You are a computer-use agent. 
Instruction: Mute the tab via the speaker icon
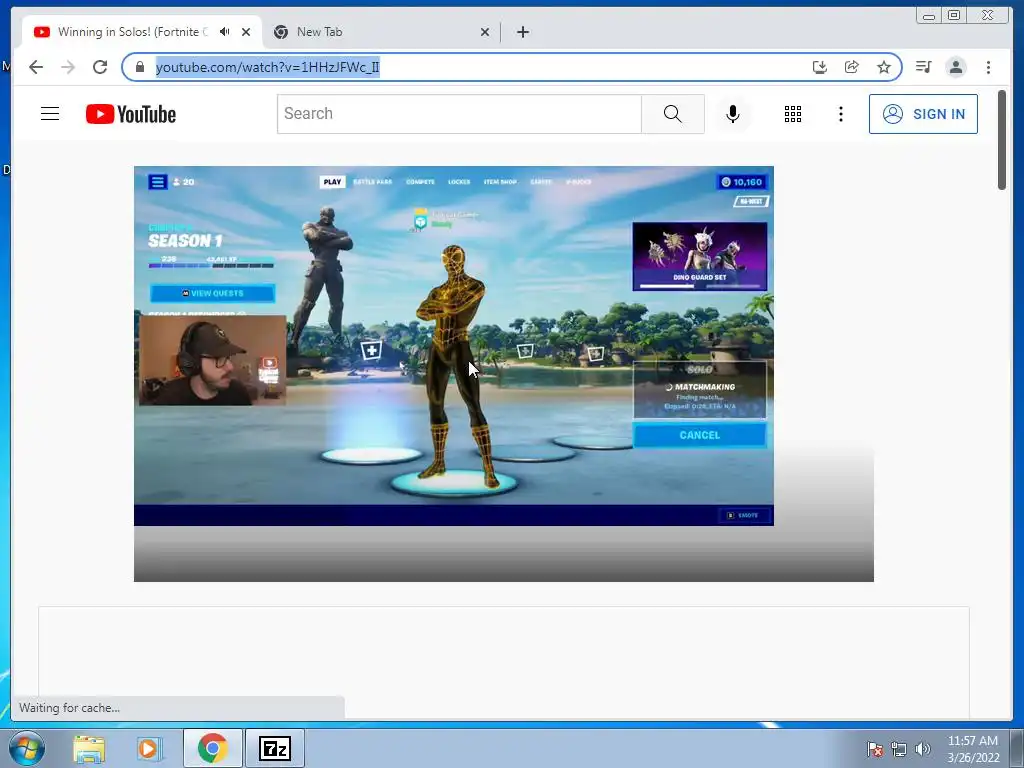225,32
